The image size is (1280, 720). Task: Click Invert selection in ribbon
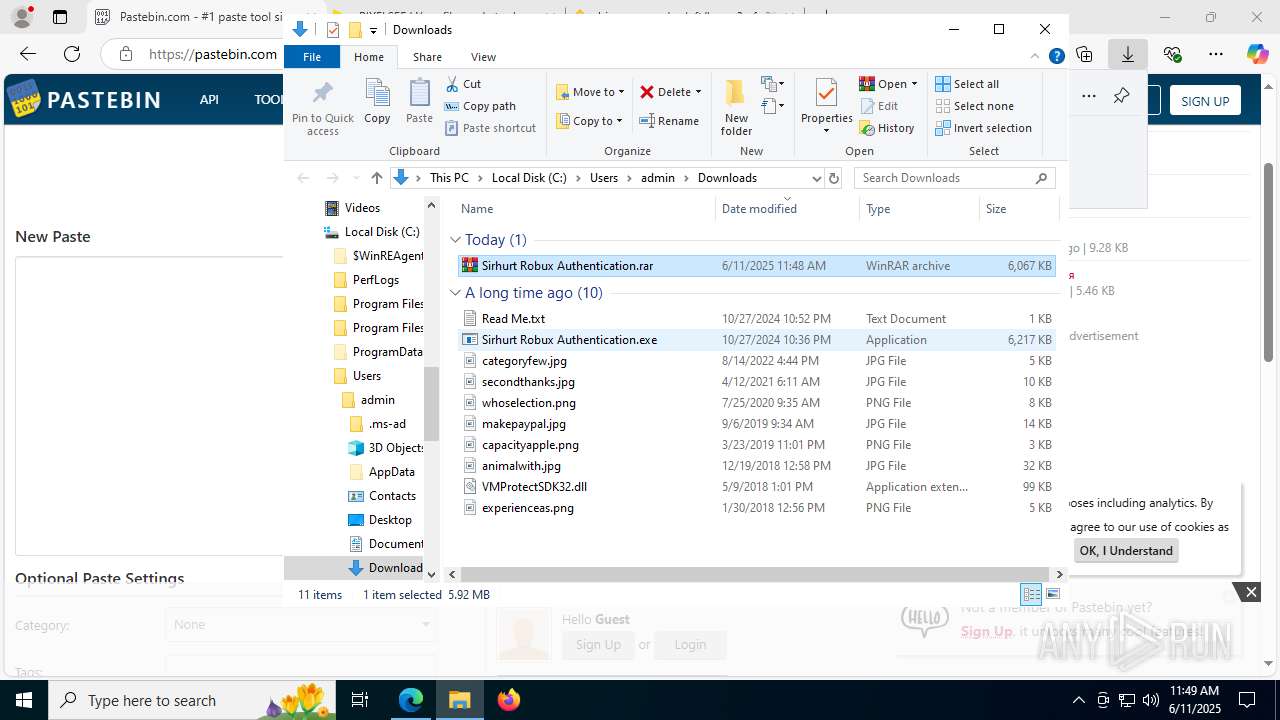coord(984,128)
